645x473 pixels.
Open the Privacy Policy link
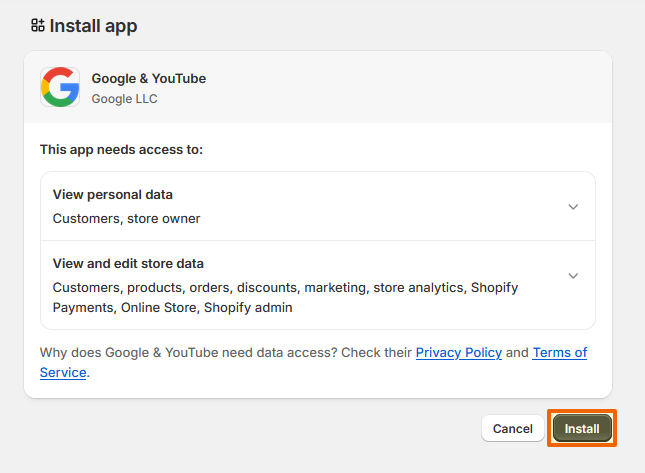click(458, 353)
